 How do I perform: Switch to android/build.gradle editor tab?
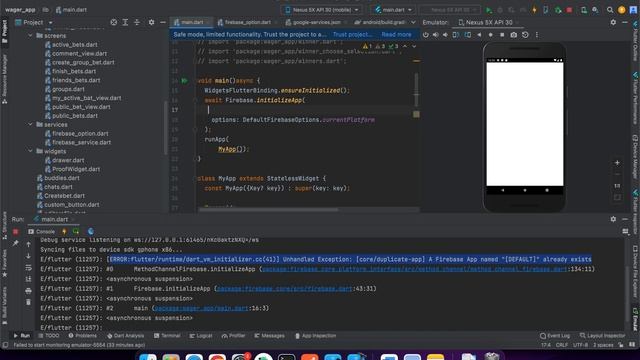[x=380, y=22]
